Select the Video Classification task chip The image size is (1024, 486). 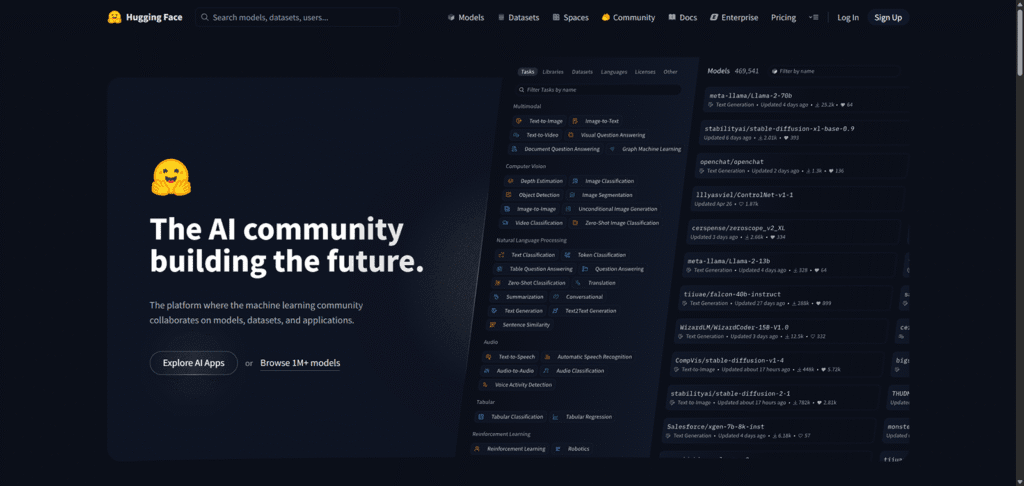point(533,223)
